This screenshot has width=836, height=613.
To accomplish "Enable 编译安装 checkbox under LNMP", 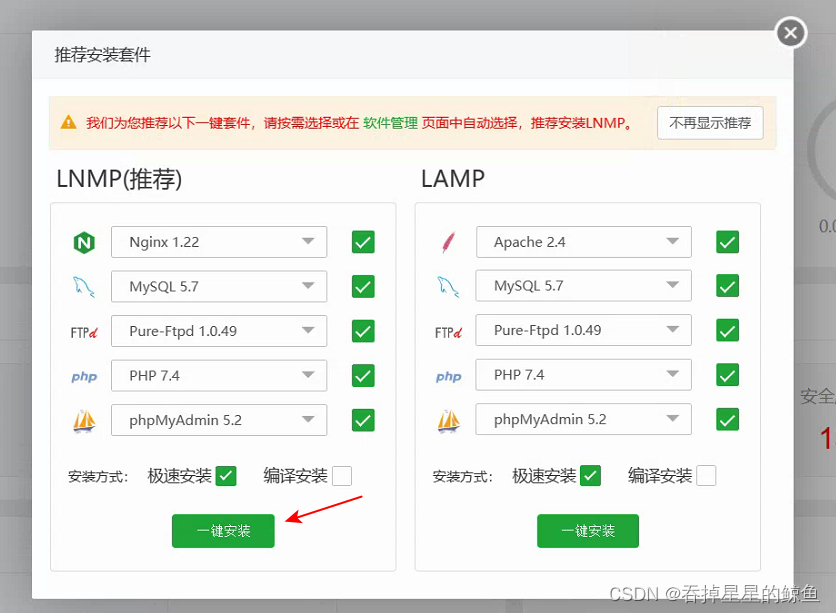I will coord(342,475).
